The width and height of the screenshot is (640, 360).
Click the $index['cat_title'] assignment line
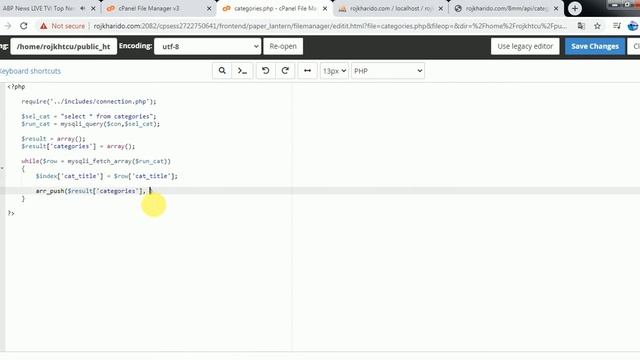[x=107, y=176]
